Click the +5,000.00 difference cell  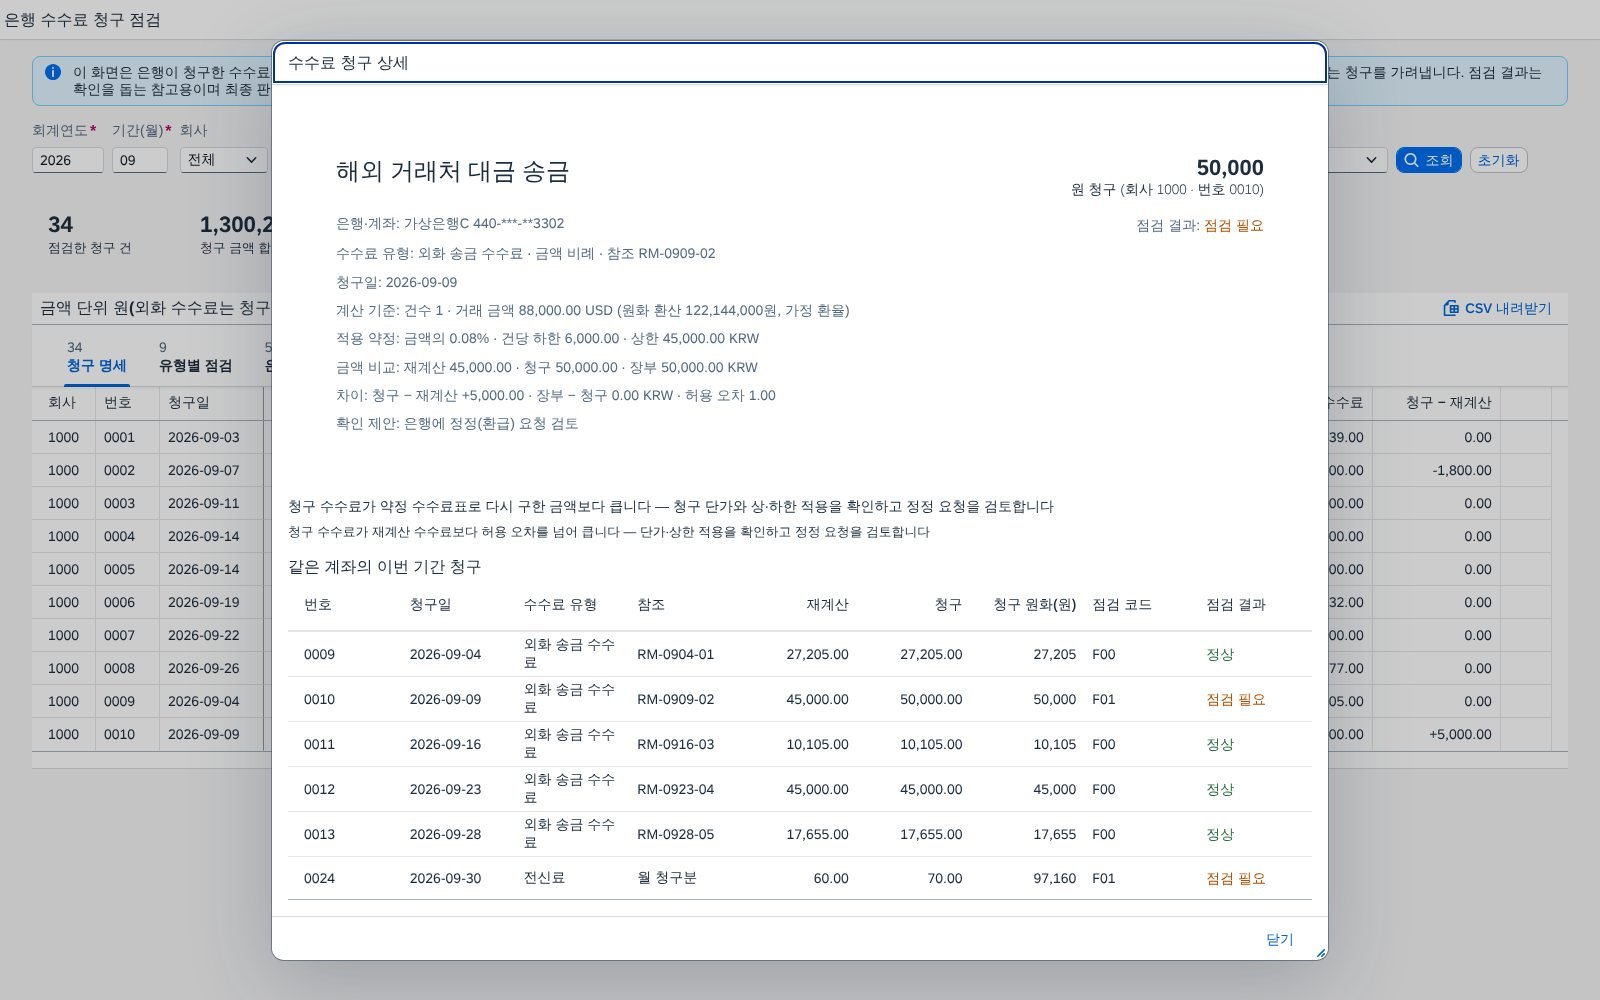tap(1460, 734)
